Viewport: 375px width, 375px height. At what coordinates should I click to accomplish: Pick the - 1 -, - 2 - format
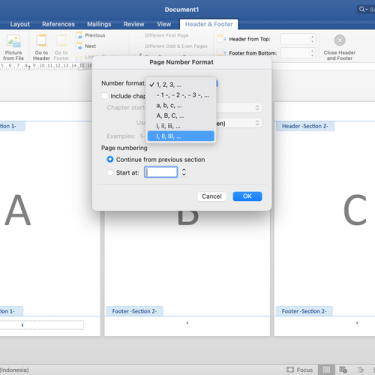click(x=181, y=95)
